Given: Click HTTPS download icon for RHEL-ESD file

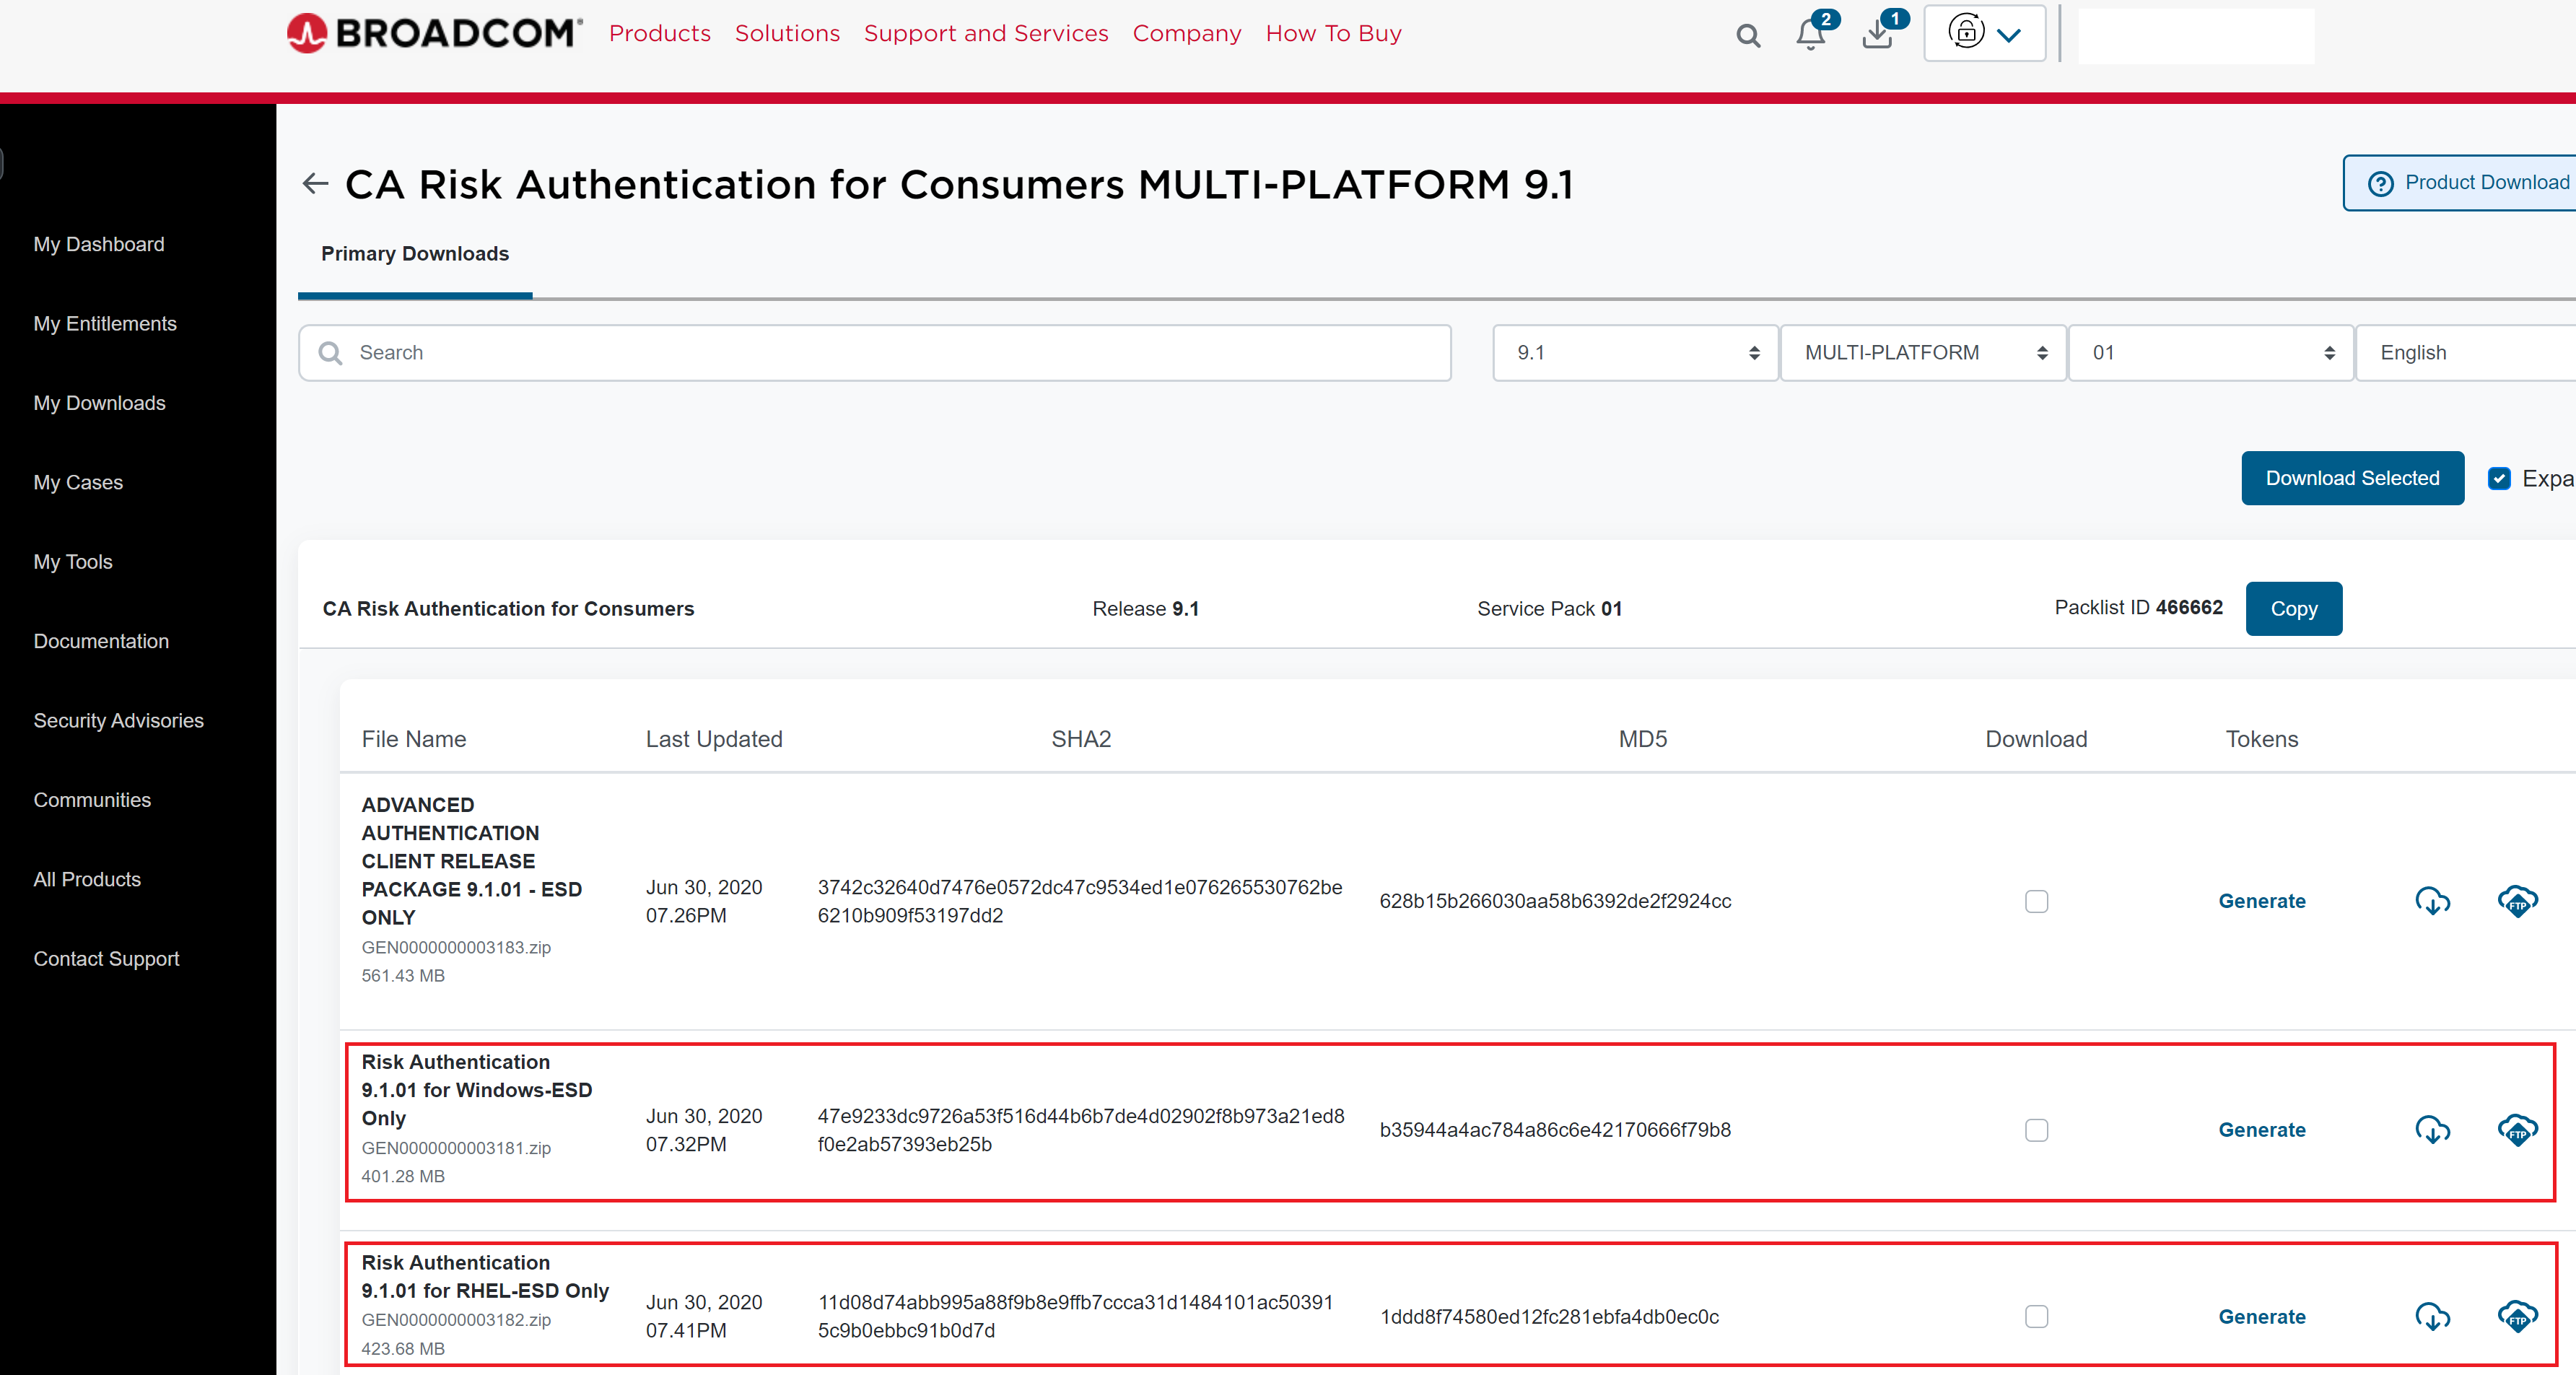Looking at the screenshot, I should (2432, 1316).
